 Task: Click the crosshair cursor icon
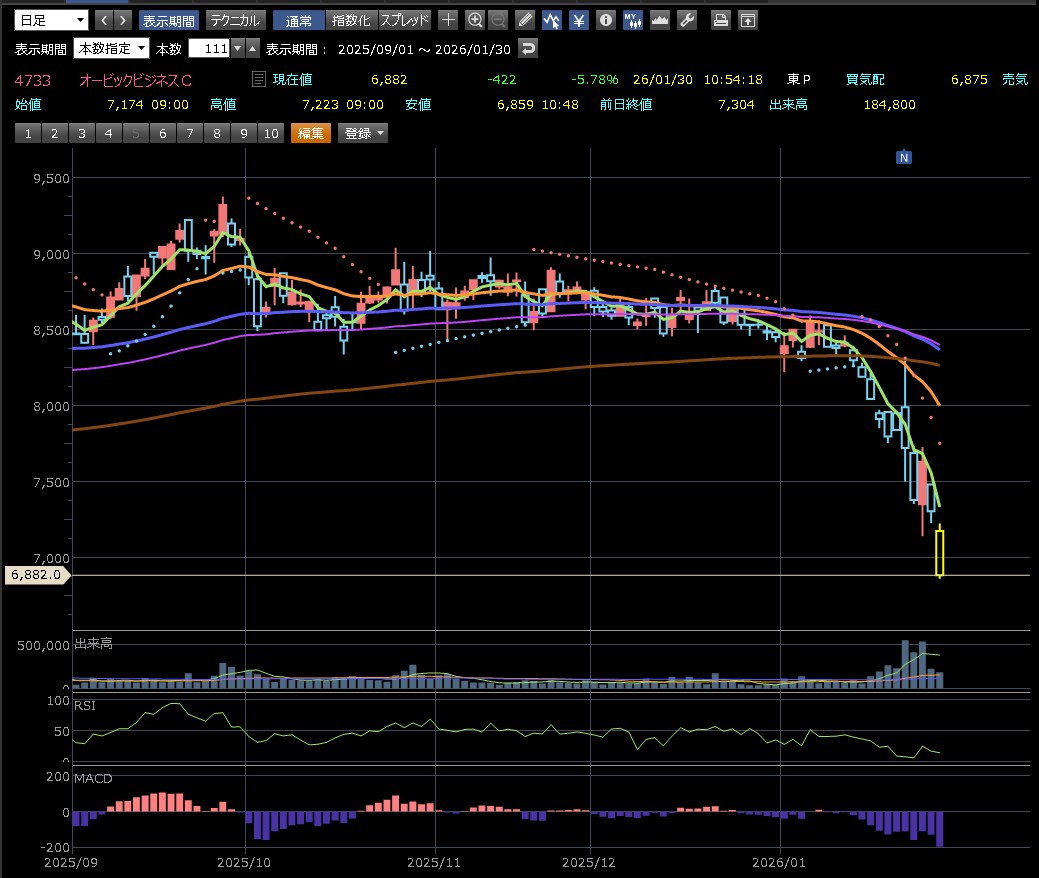pos(449,20)
